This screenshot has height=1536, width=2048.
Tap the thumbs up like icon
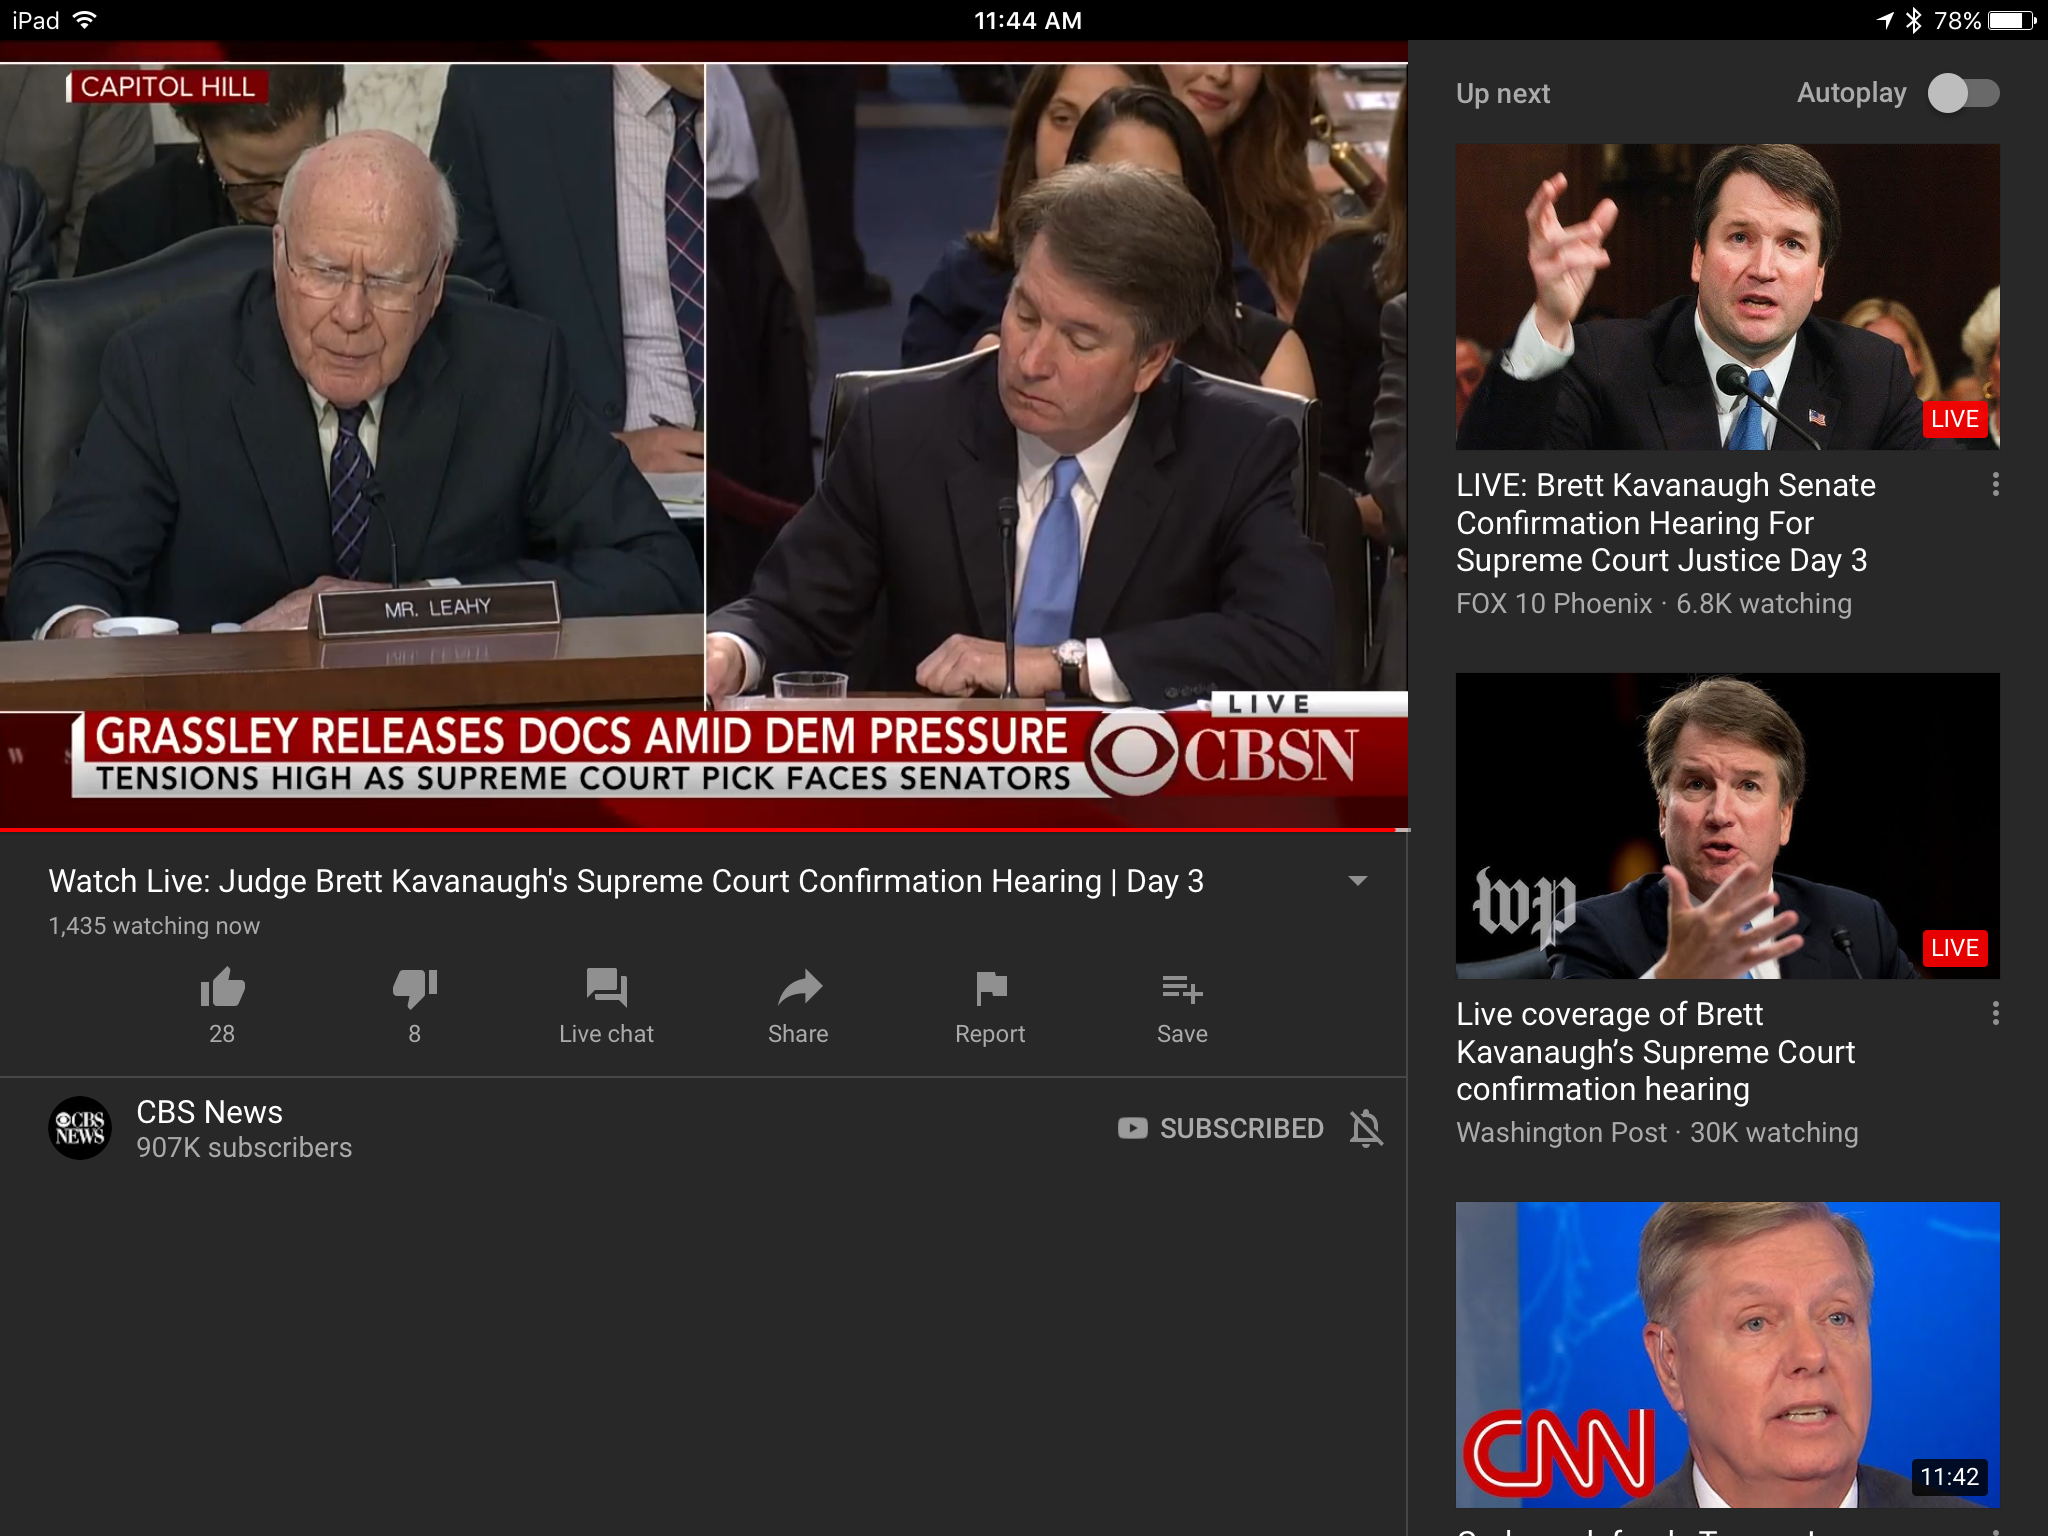point(222,988)
